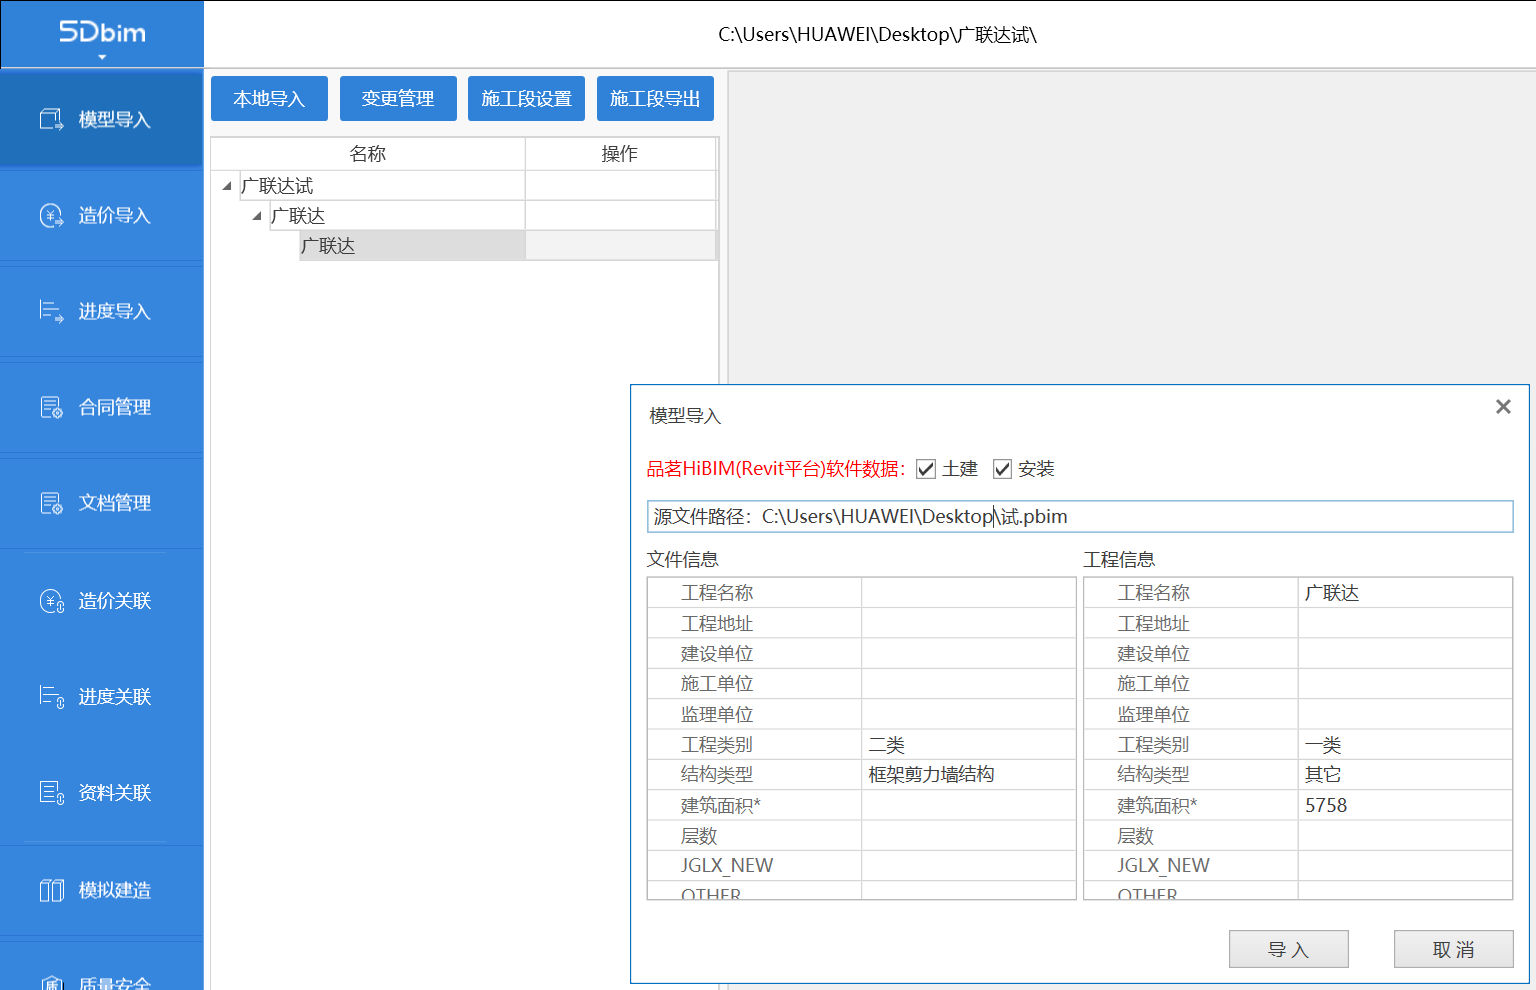The width and height of the screenshot is (1536, 990).
Task: Open the dropdown arrow under the 5Dbim logo
Action: (x=102, y=57)
